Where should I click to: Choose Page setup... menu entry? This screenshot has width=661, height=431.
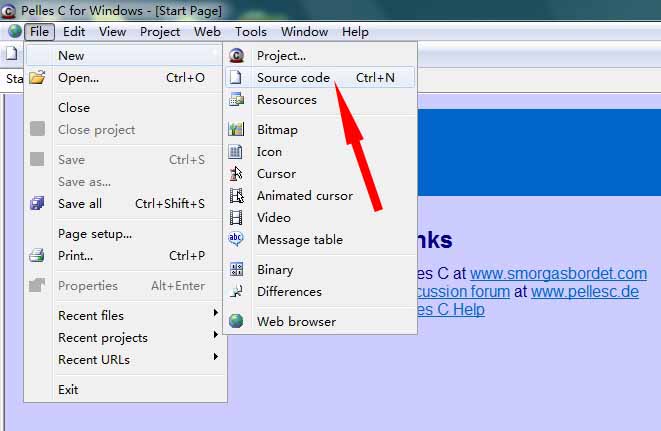124,234
